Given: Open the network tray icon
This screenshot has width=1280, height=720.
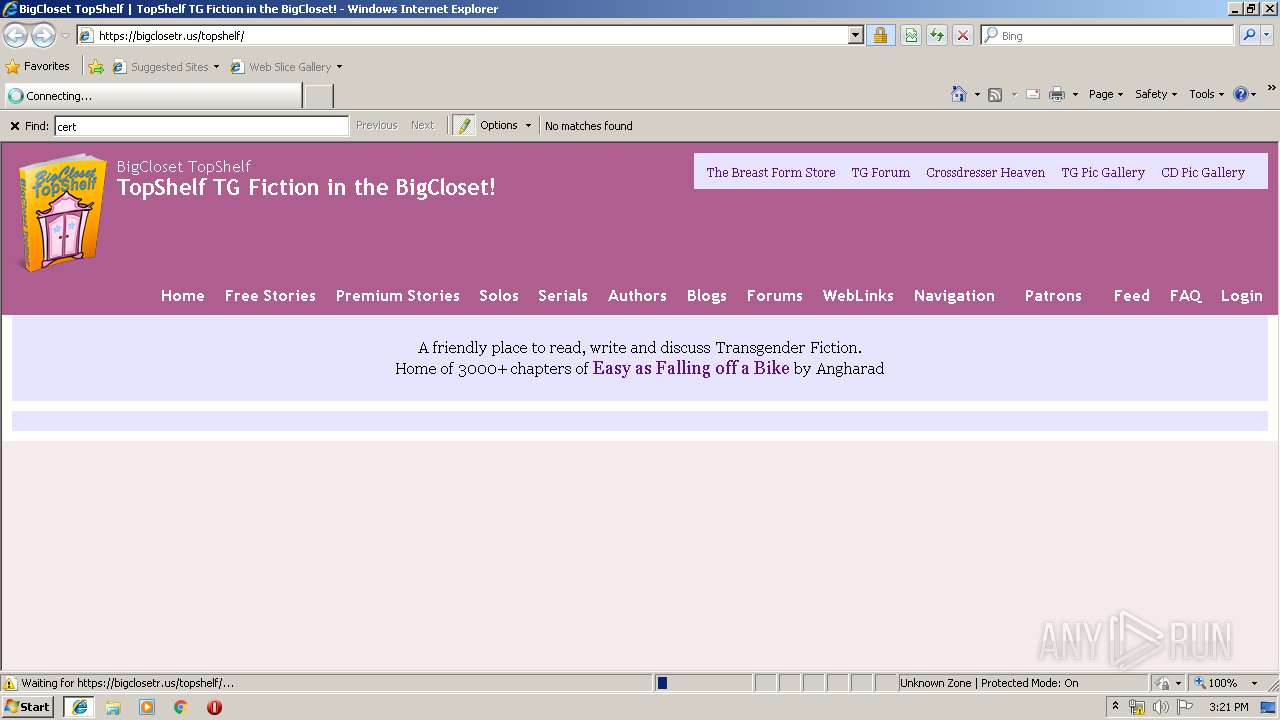Looking at the screenshot, I should [x=1137, y=707].
